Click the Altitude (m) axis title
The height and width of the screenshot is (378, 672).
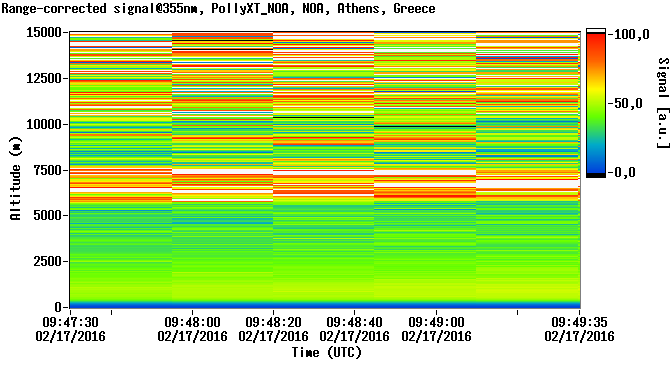pos(15,178)
